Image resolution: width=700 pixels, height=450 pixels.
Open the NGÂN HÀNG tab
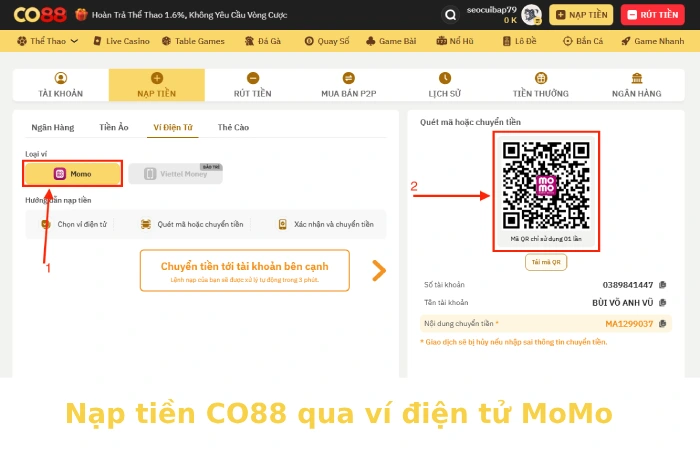coord(637,85)
